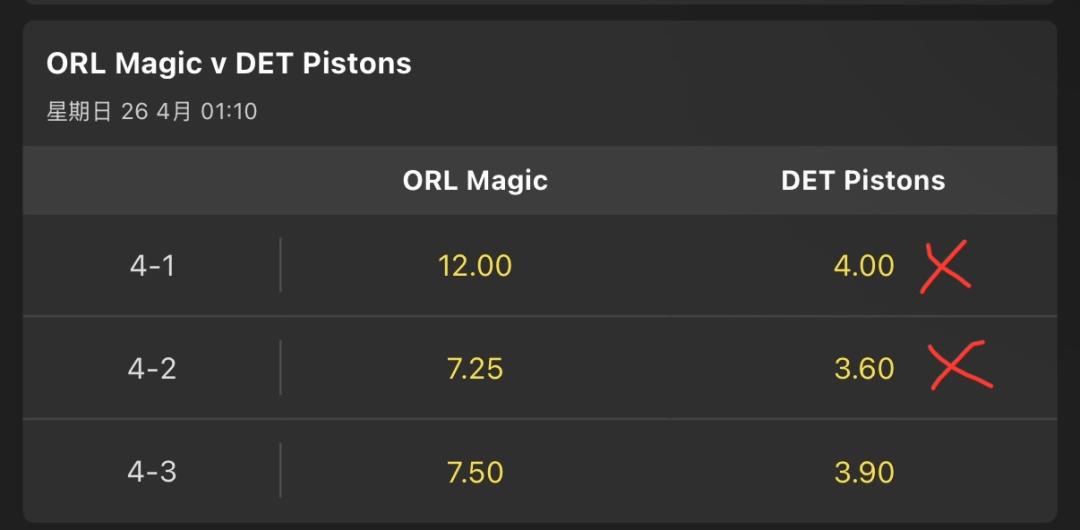Click the red X beside 3.60 odds

(x=960, y=367)
